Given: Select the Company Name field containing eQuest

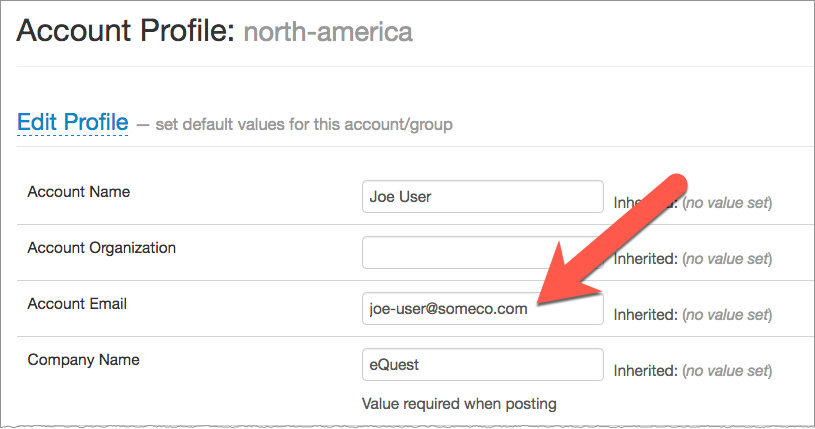Looking at the screenshot, I should point(483,365).
